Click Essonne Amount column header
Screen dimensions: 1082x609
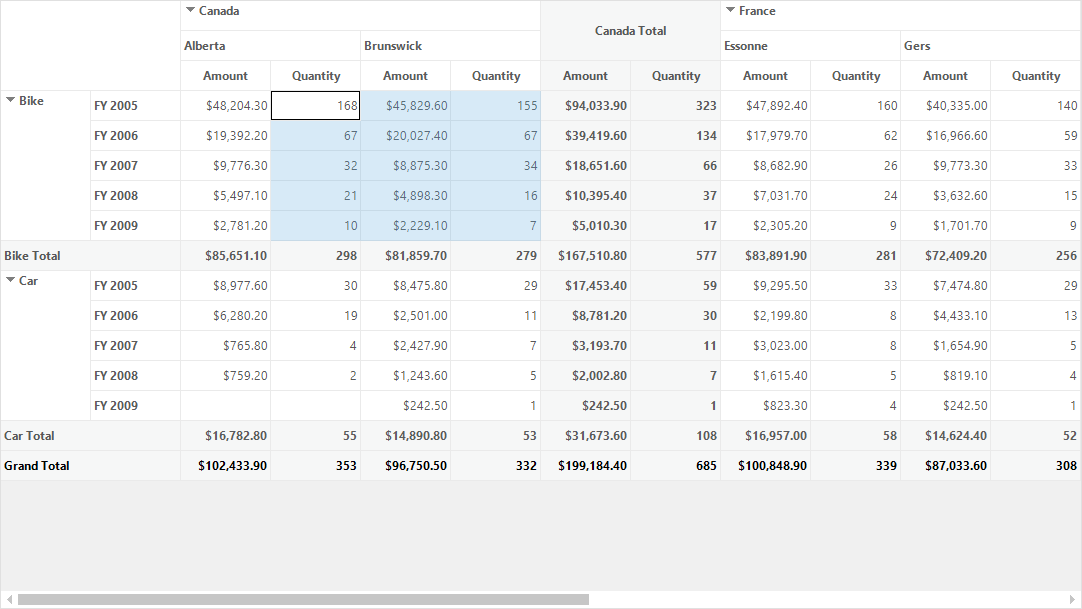pos(766,76)
